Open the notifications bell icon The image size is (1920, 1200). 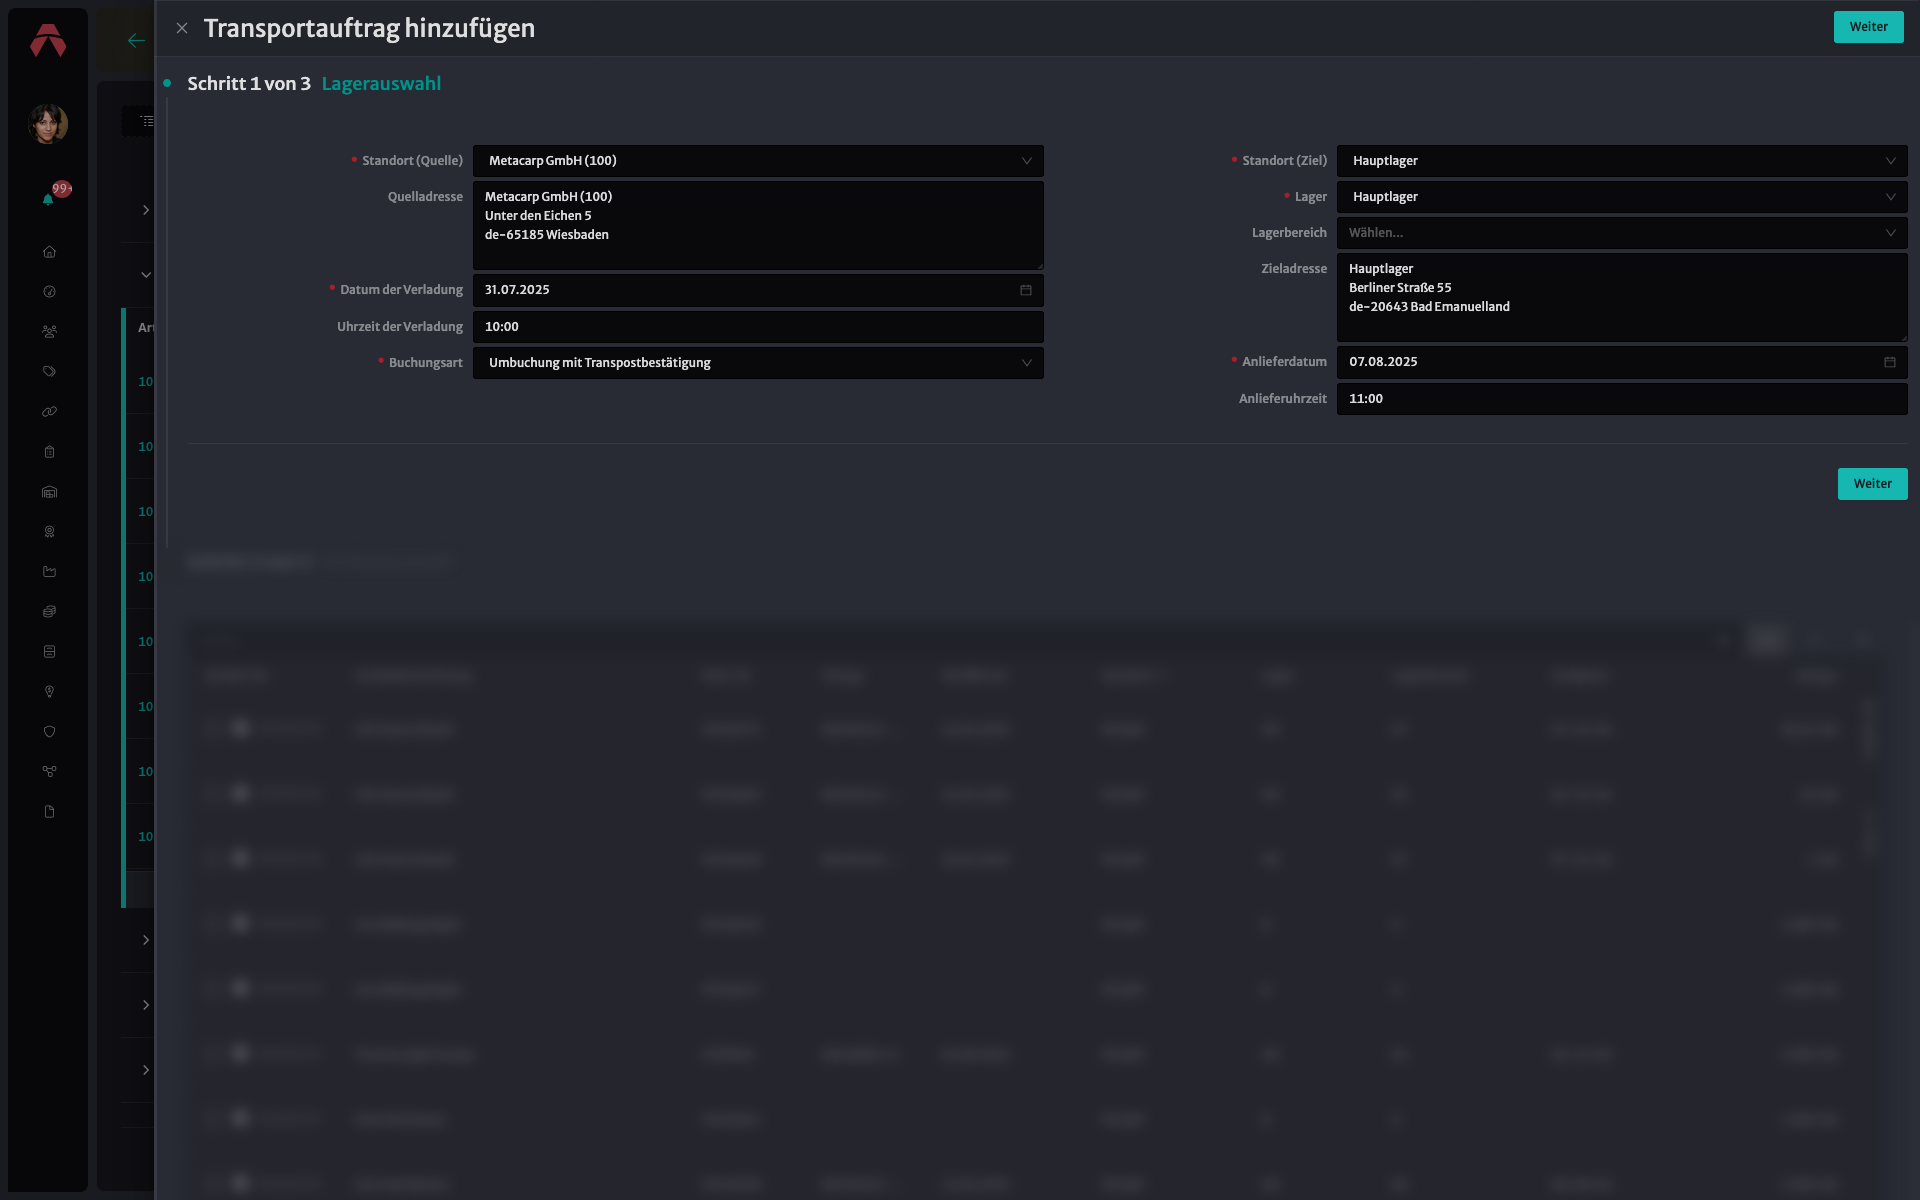pos(48,200)
